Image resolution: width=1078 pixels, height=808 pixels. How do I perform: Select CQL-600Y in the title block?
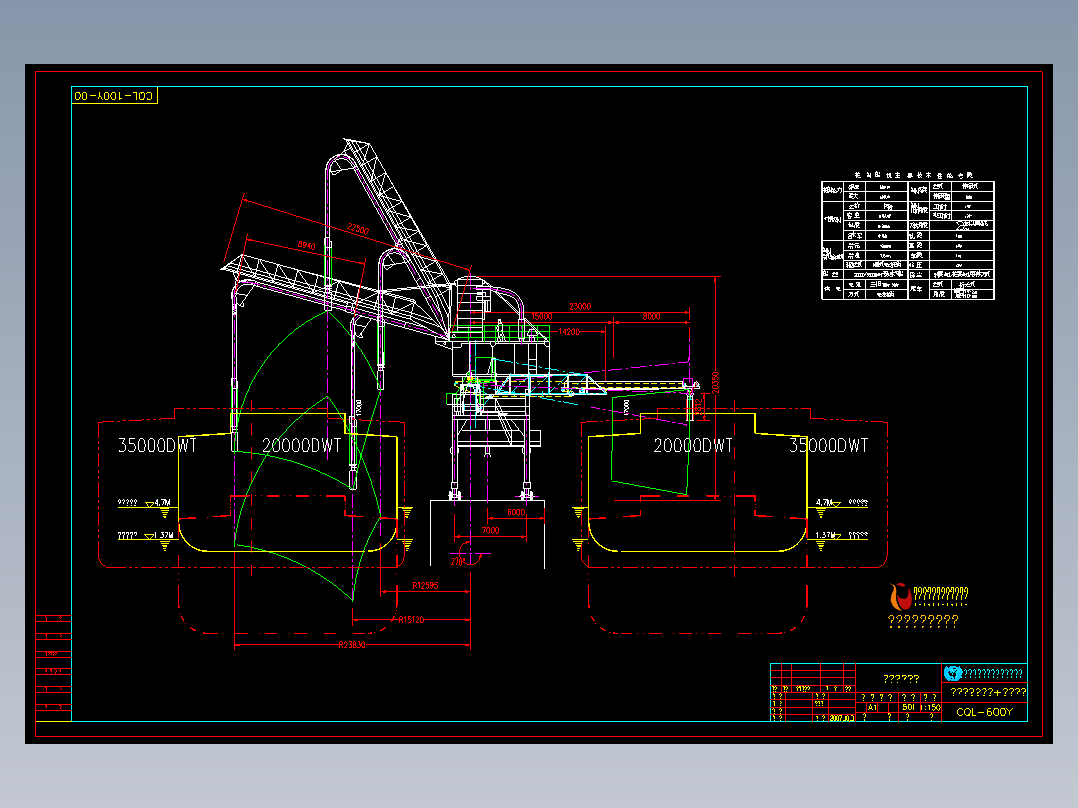click(x=984, y=712)
